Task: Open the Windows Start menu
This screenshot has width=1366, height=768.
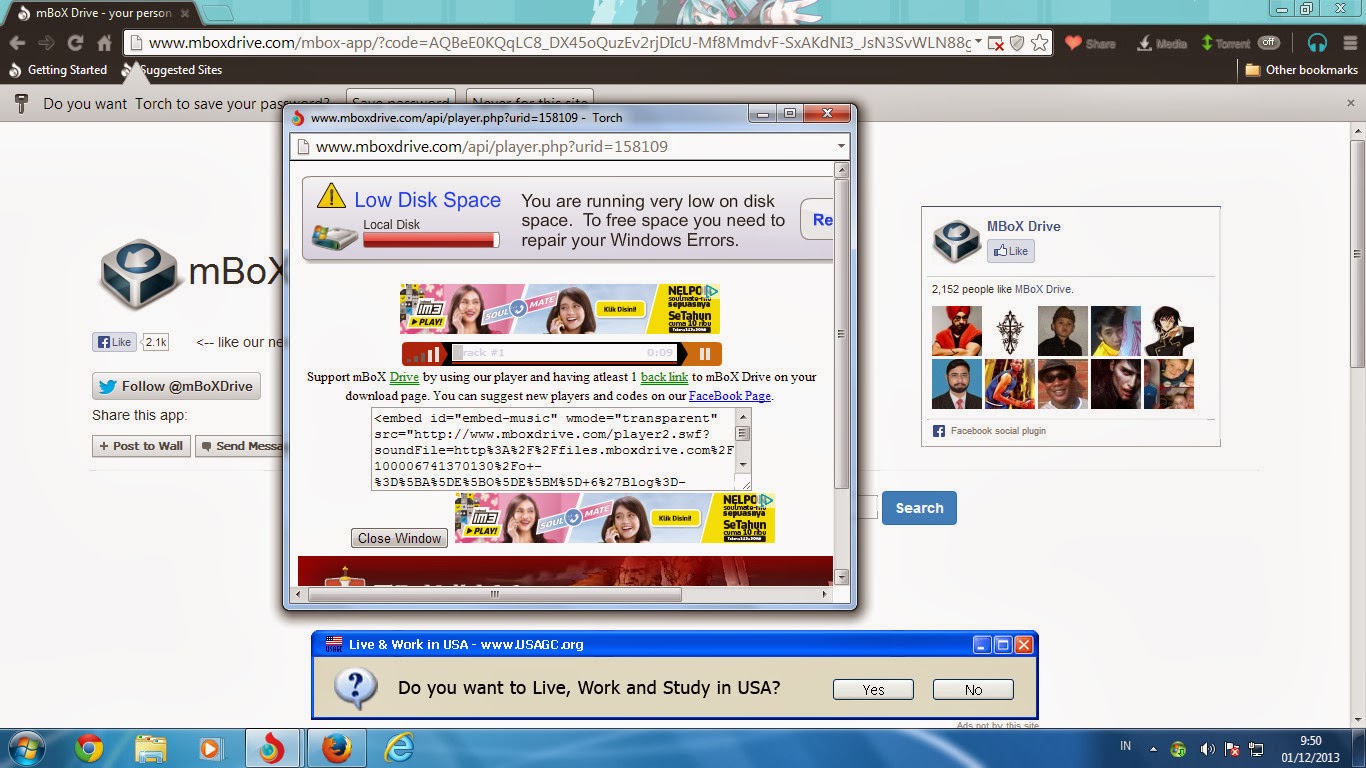Action: (25, 748)
